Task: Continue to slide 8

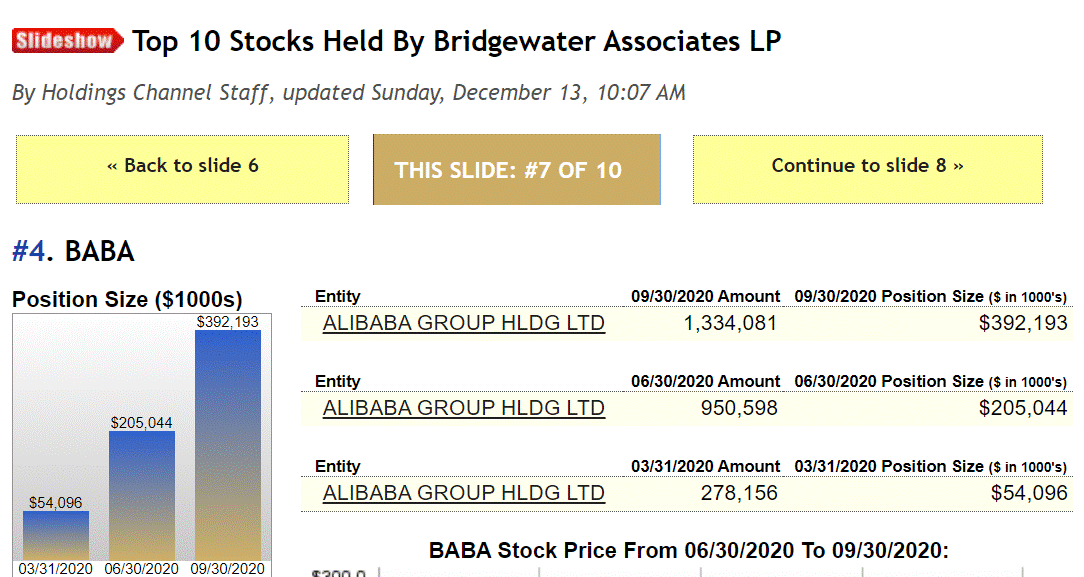Action: coord(867,167)
